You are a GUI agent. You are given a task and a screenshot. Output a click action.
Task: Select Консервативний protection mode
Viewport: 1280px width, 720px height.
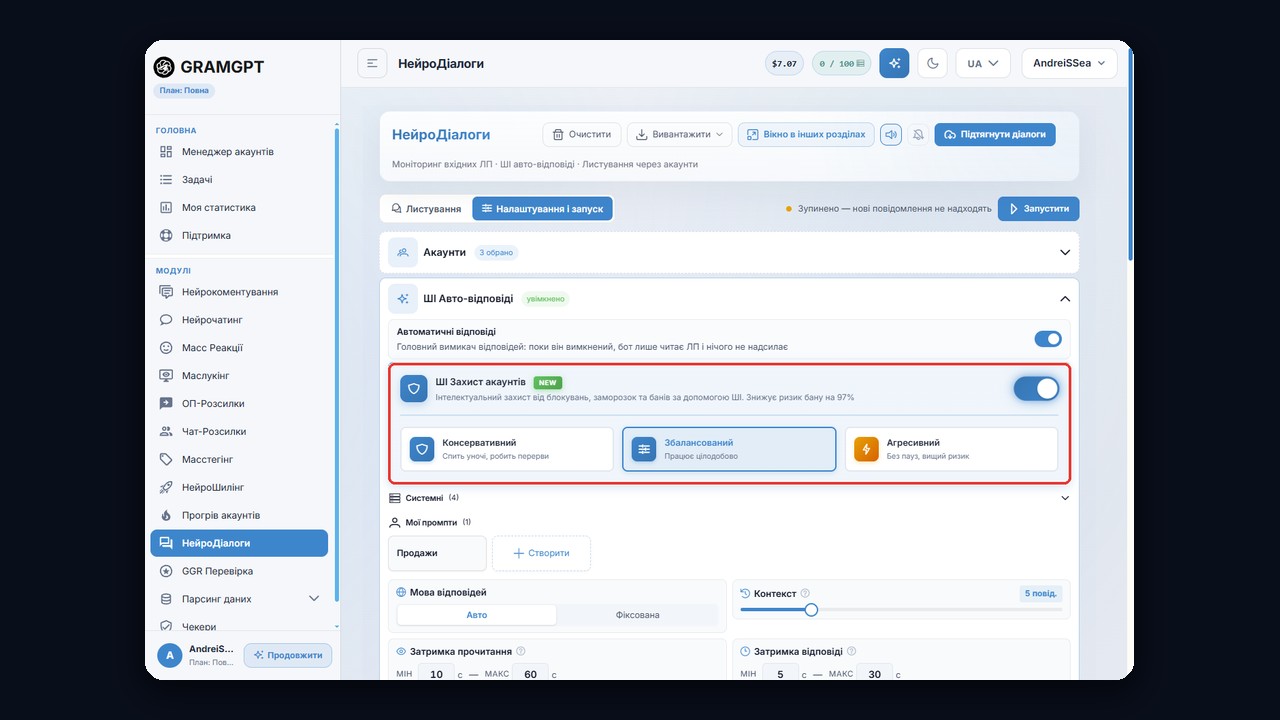coord(507,449)
